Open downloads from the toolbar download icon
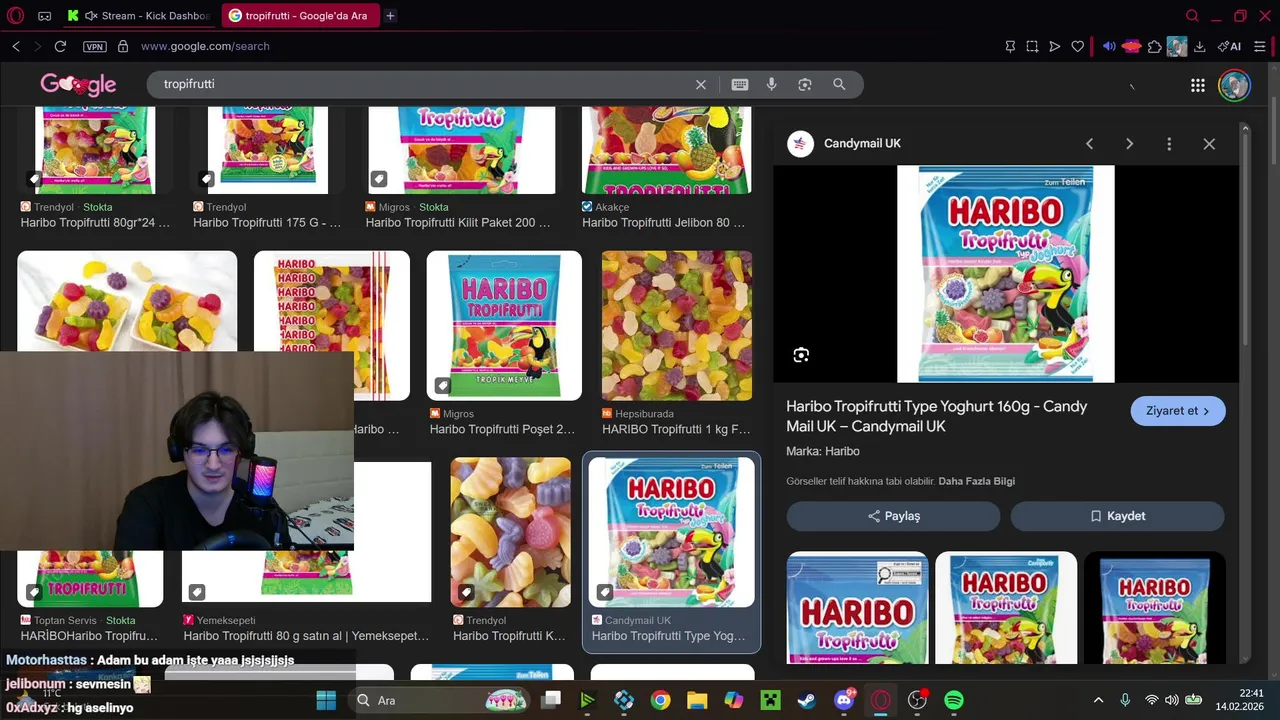The height and width of the screenshot is (720, 1280). pos(1199,46)
